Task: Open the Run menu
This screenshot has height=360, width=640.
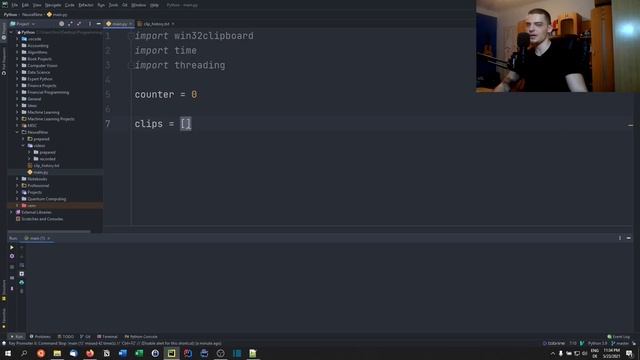Action: point(101,5)
